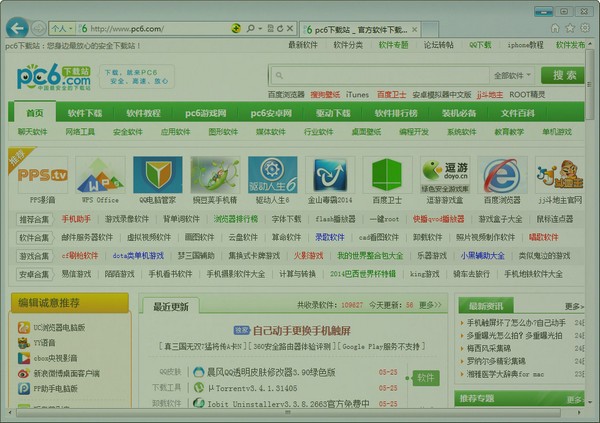Open the 金山毒霸2014 icon

tap(330, 175)
